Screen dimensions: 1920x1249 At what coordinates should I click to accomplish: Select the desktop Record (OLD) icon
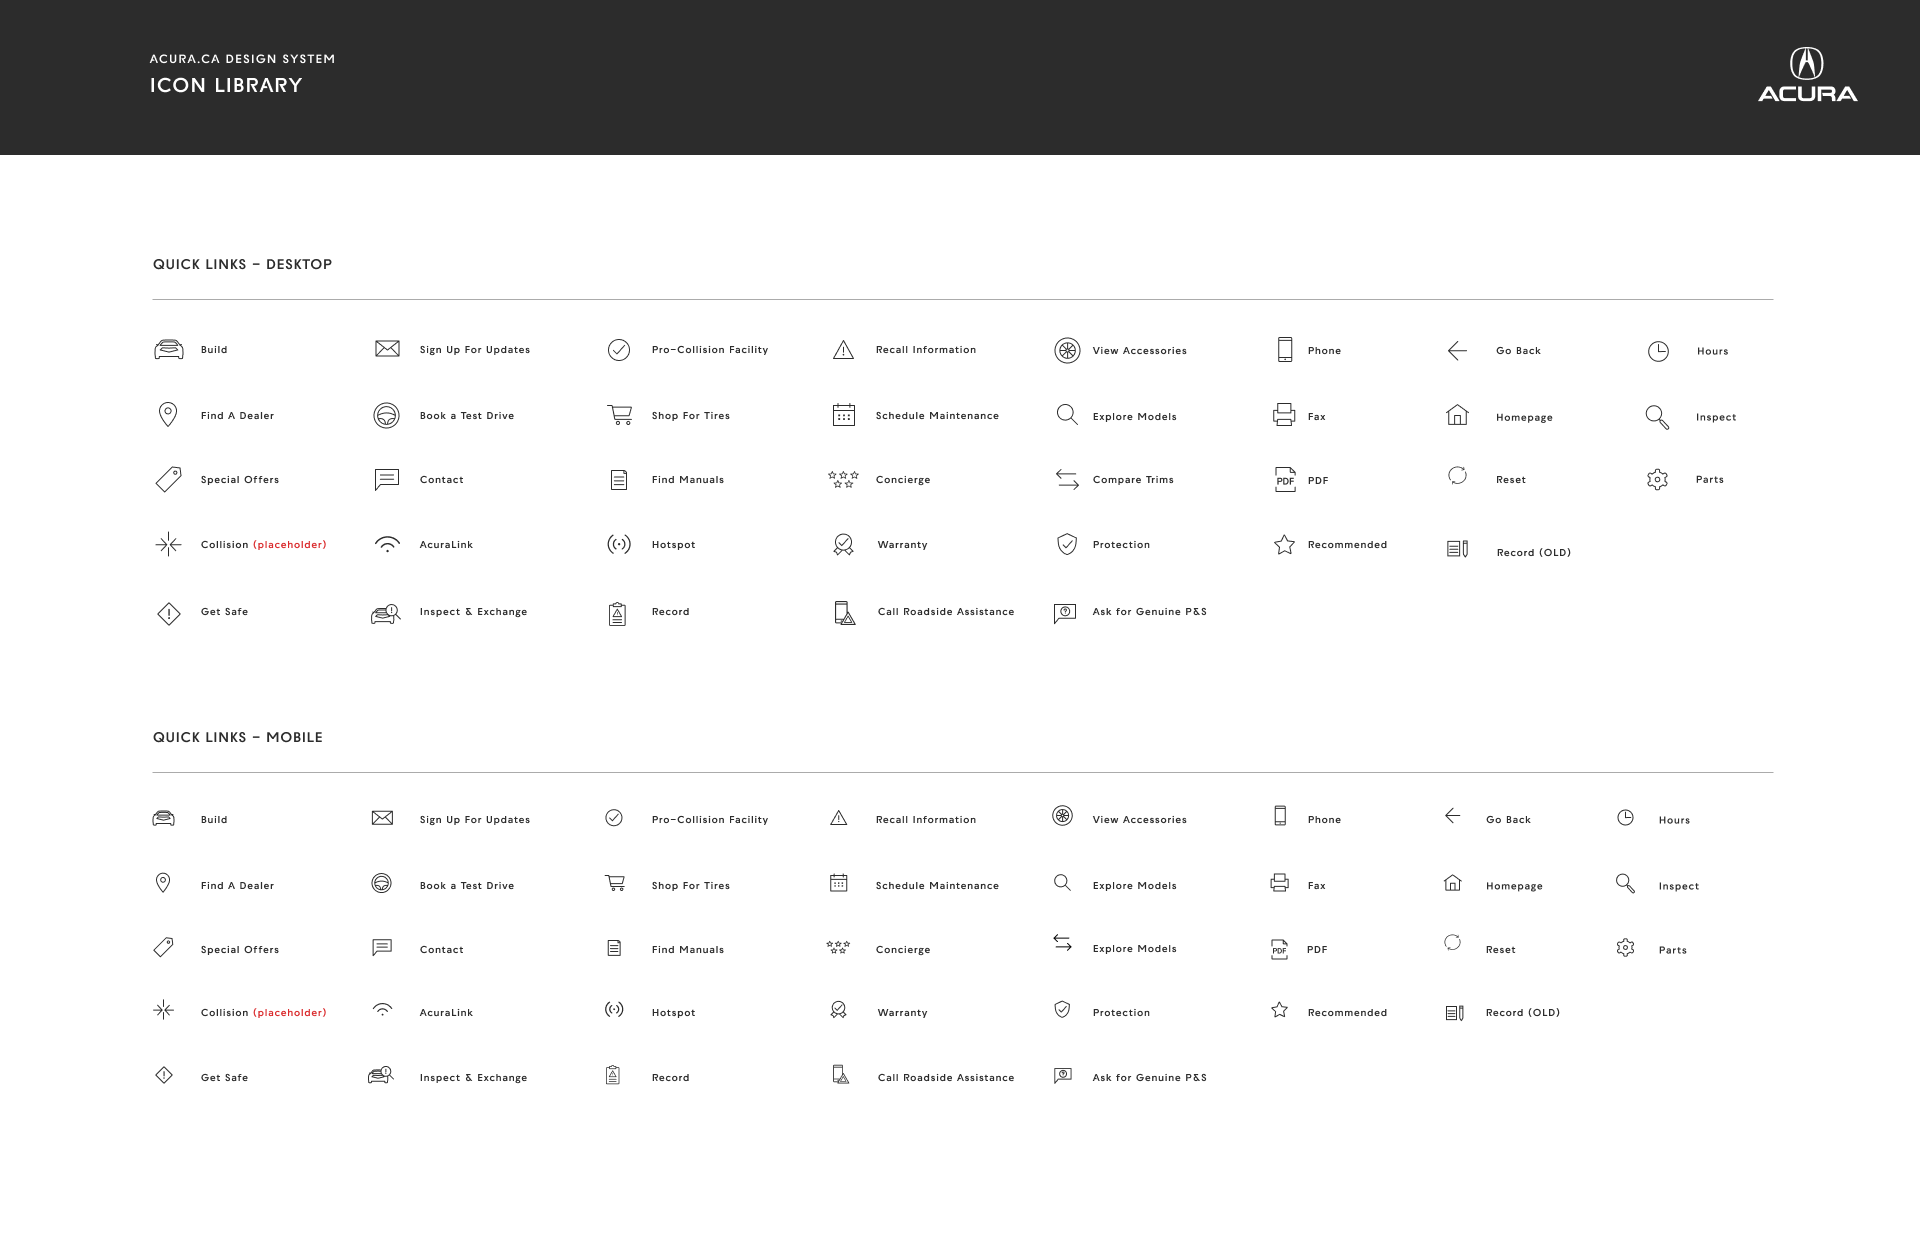pyautogui.click(x=1458, y=549)
